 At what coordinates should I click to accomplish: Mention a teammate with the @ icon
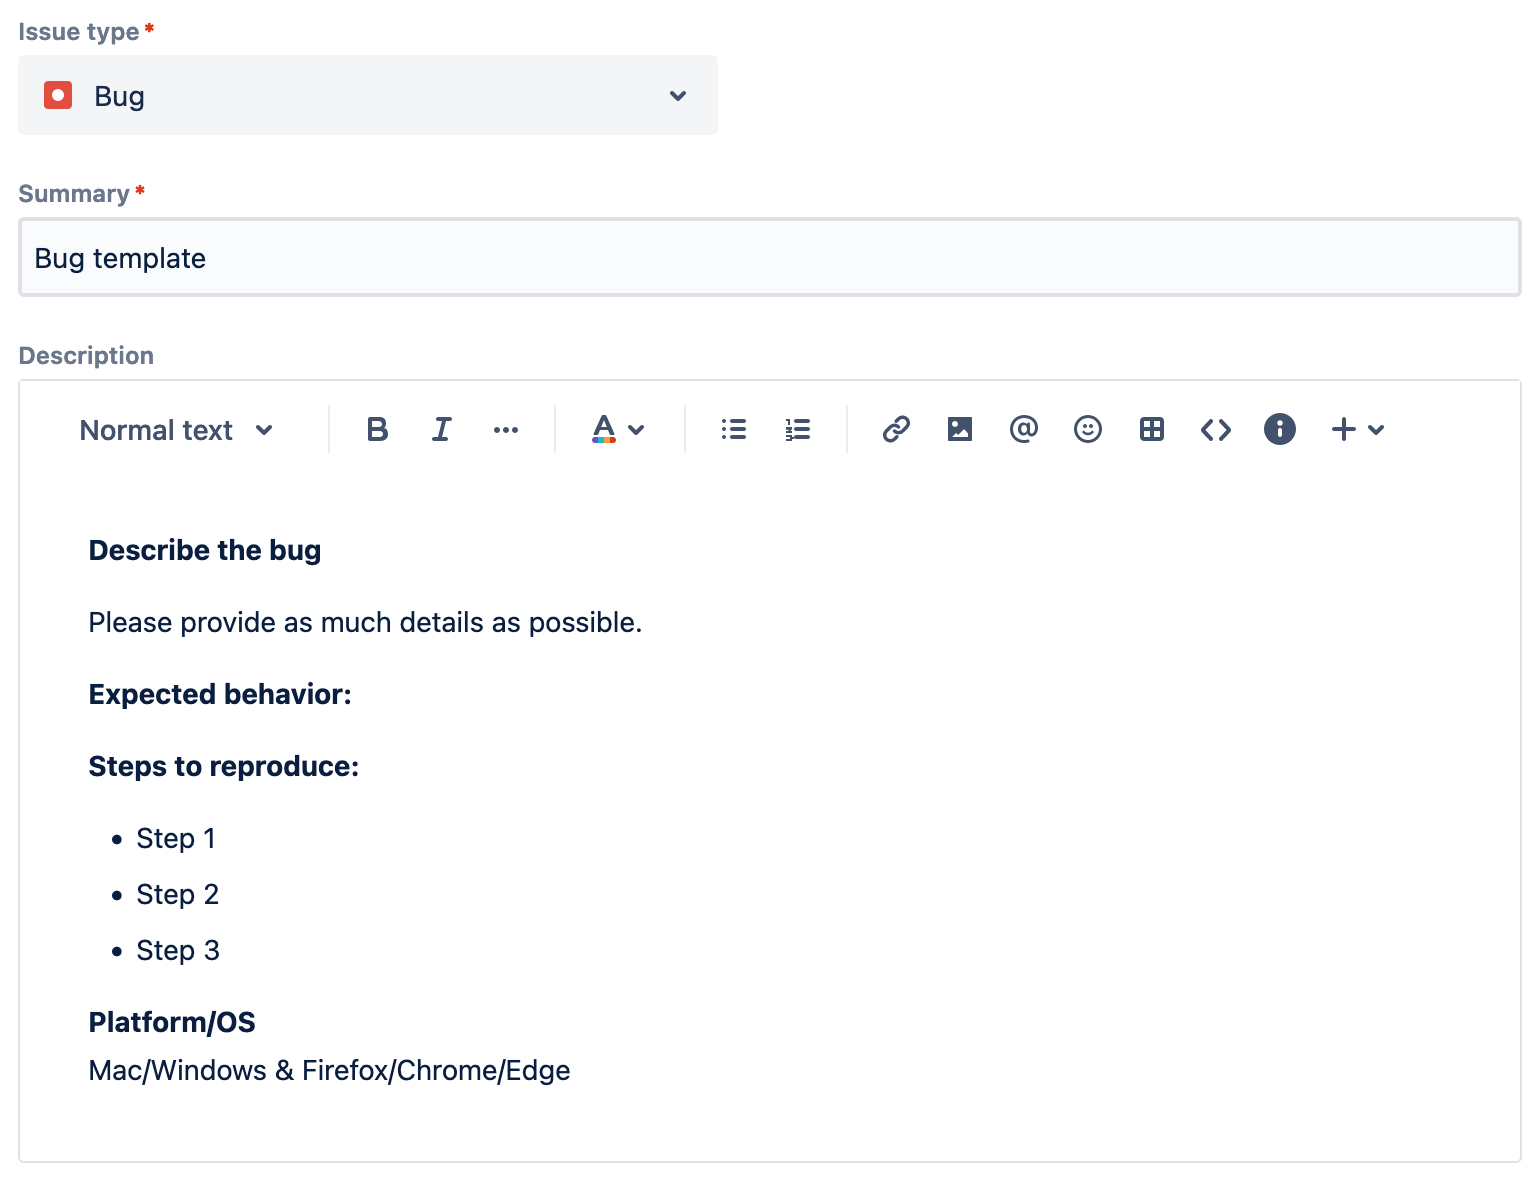(x=1023, y=429)
